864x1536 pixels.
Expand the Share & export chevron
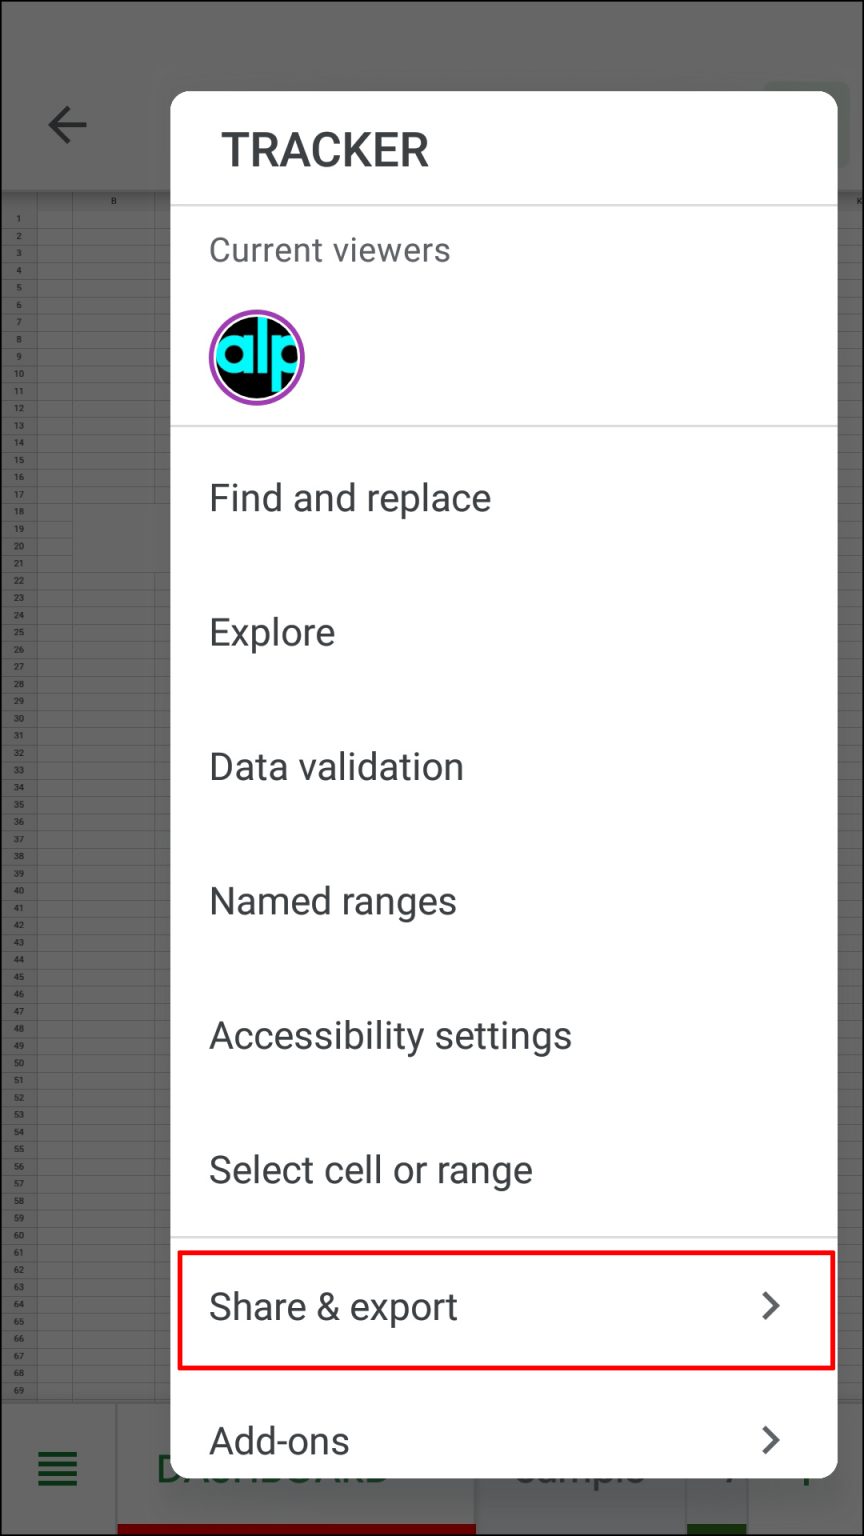pyautogui.click(x=770, y=1306)
